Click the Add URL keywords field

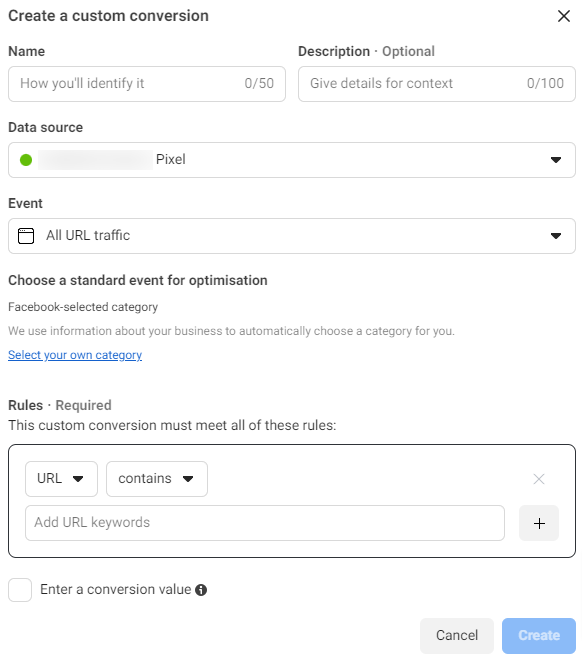click(265, 523)
